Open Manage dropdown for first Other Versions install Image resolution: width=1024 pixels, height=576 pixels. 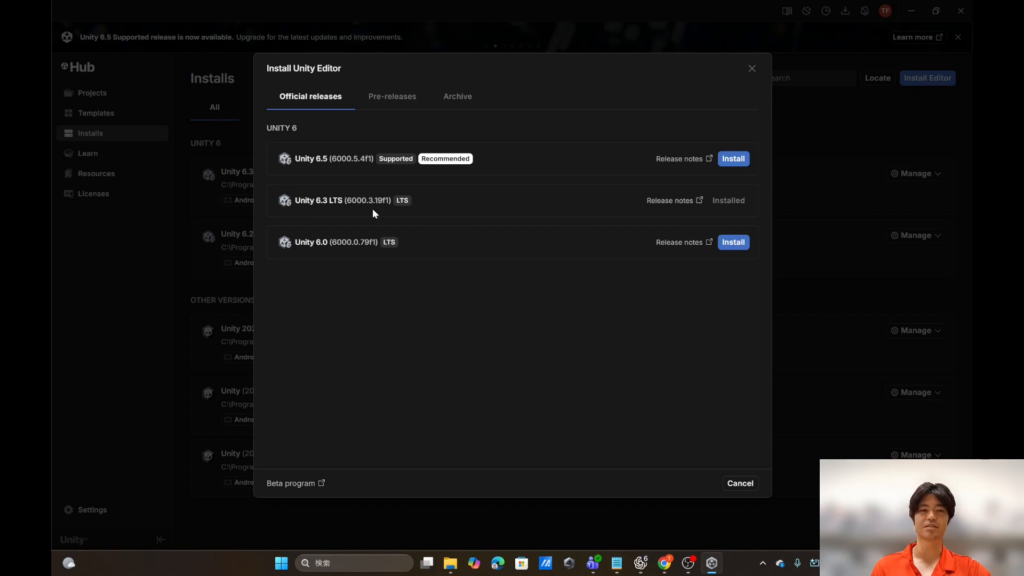pyautogui.click(x=916, y=330)
